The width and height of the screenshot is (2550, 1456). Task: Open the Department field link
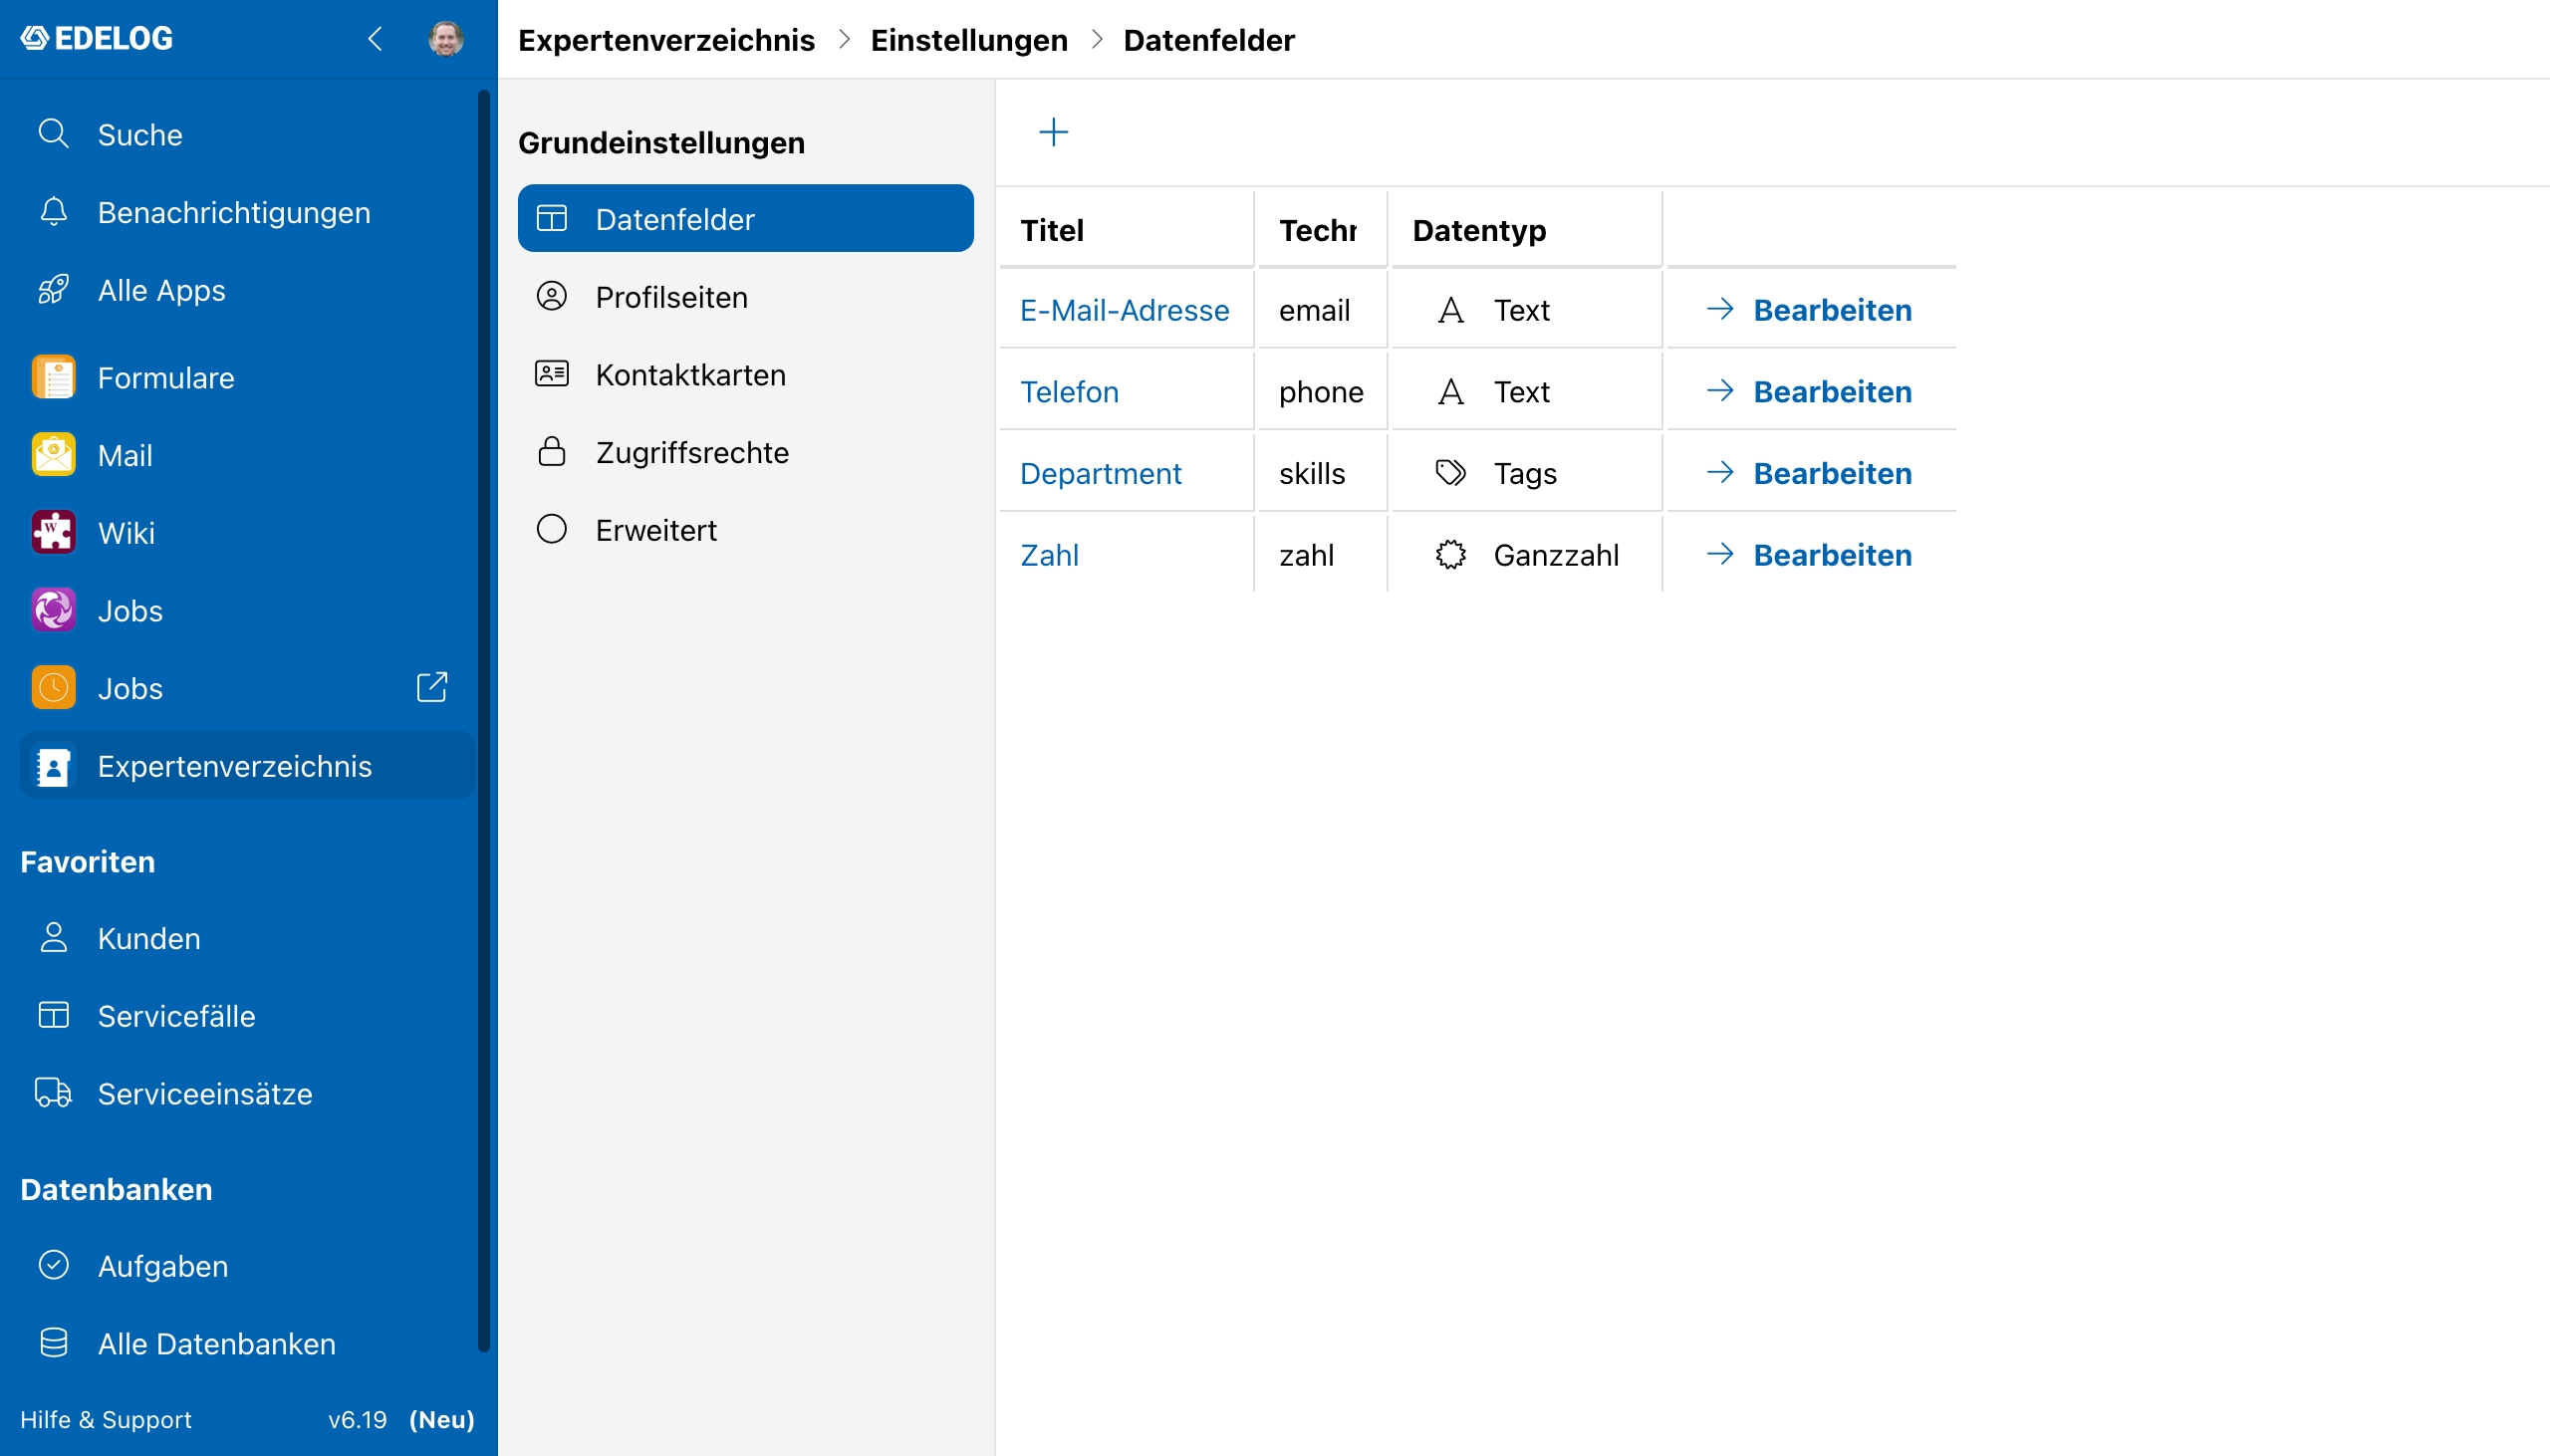[x=1100, y=473]
